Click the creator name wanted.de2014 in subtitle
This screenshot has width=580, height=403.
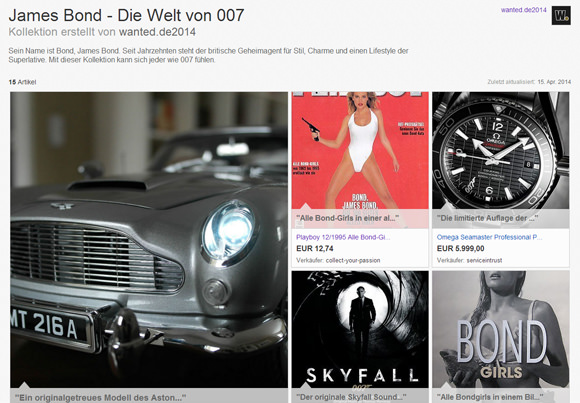[157, 32]
